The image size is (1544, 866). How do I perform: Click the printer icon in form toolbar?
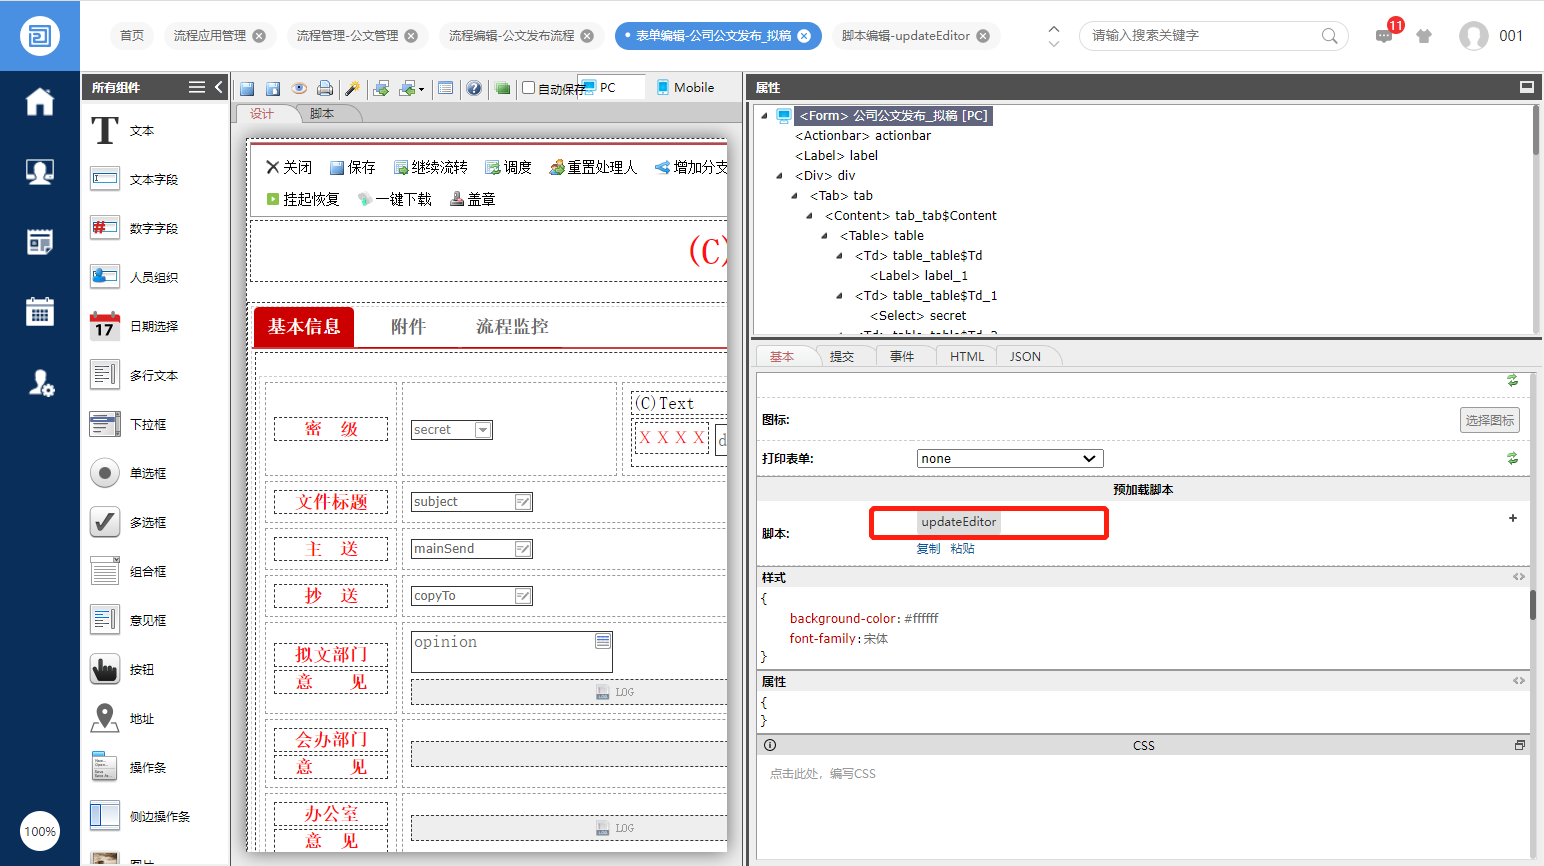[325, 88]
